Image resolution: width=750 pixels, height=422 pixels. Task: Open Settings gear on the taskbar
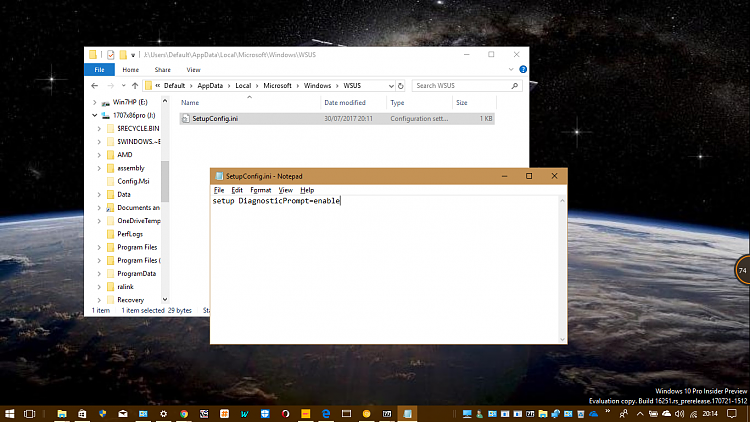(x=164, y=413)
